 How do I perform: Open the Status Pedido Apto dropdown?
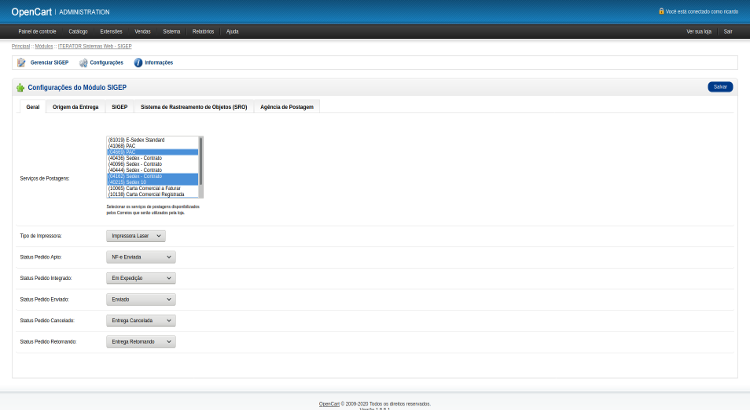pos(141,257)
